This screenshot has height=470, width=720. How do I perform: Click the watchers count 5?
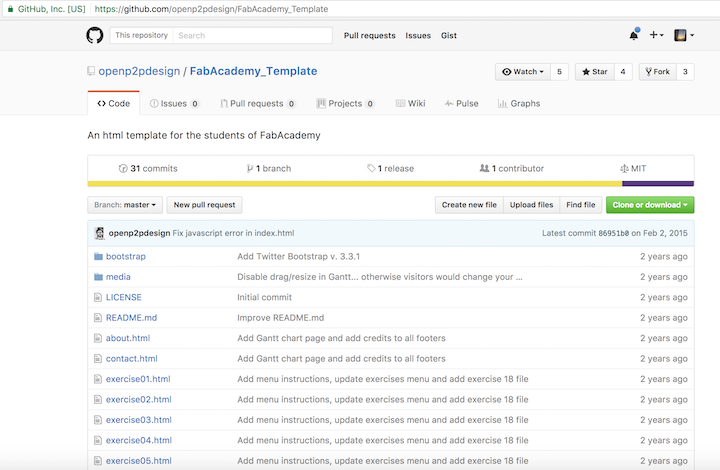coord(559,72)
